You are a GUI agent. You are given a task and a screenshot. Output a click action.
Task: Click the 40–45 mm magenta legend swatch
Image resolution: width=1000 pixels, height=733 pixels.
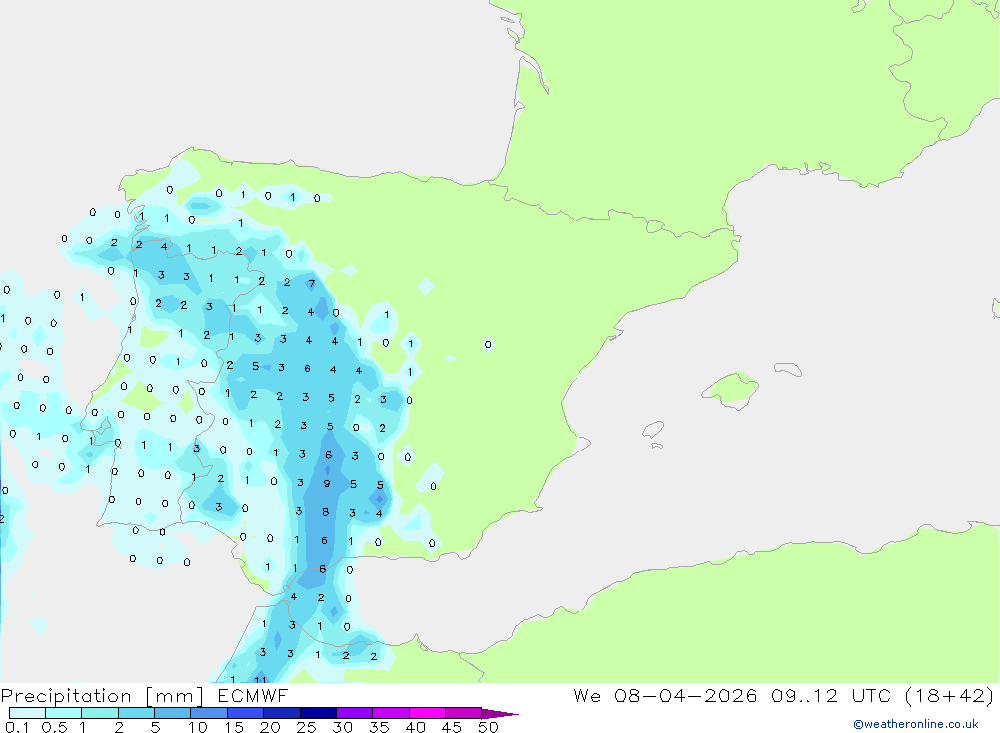[427, 713]
